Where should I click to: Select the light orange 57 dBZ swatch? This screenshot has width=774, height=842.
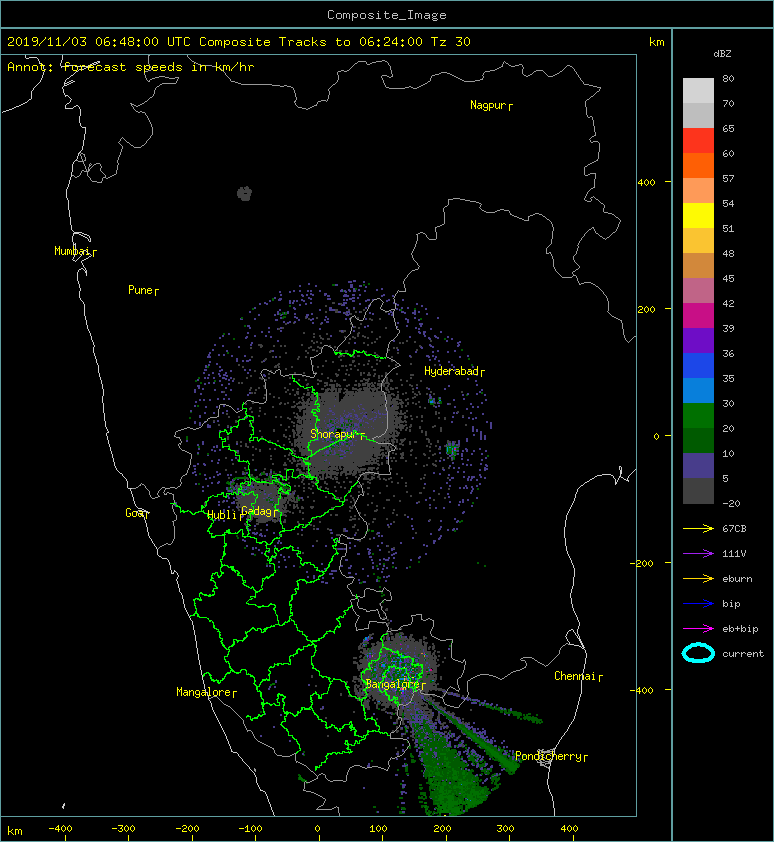[698, 190]
